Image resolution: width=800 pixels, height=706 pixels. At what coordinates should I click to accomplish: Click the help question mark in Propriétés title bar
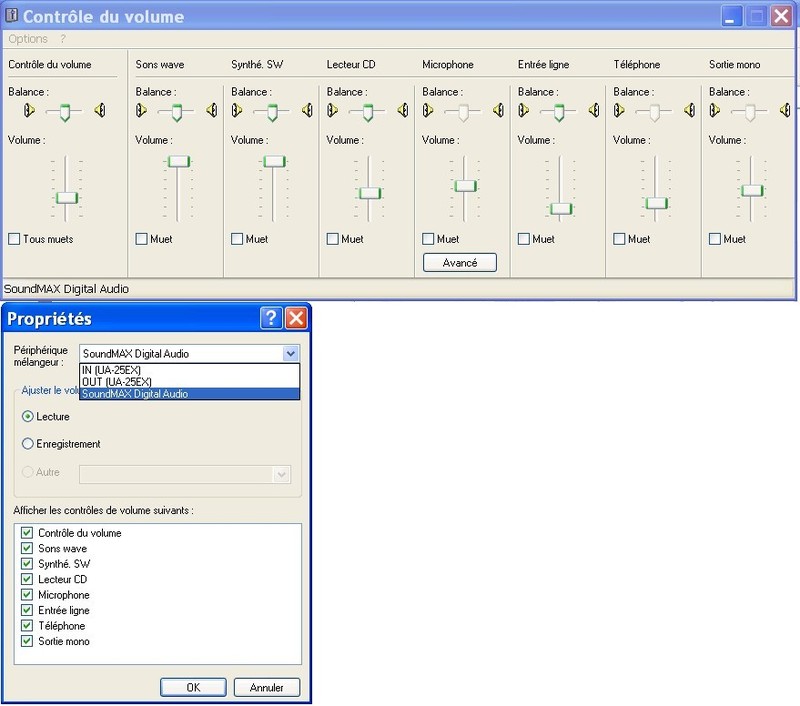pos(270,319)
